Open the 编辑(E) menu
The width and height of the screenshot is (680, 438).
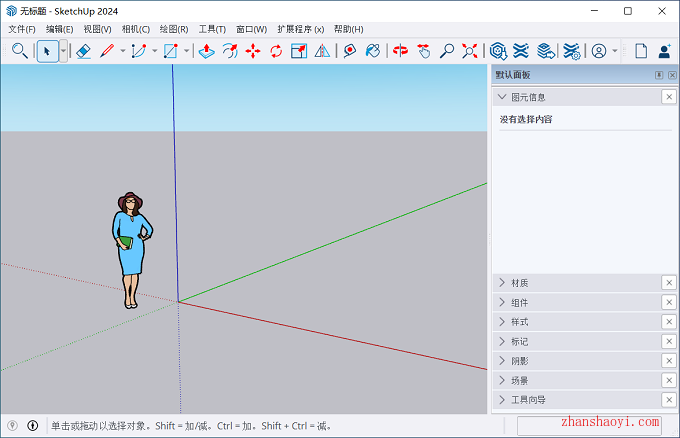tap(59, 29)
